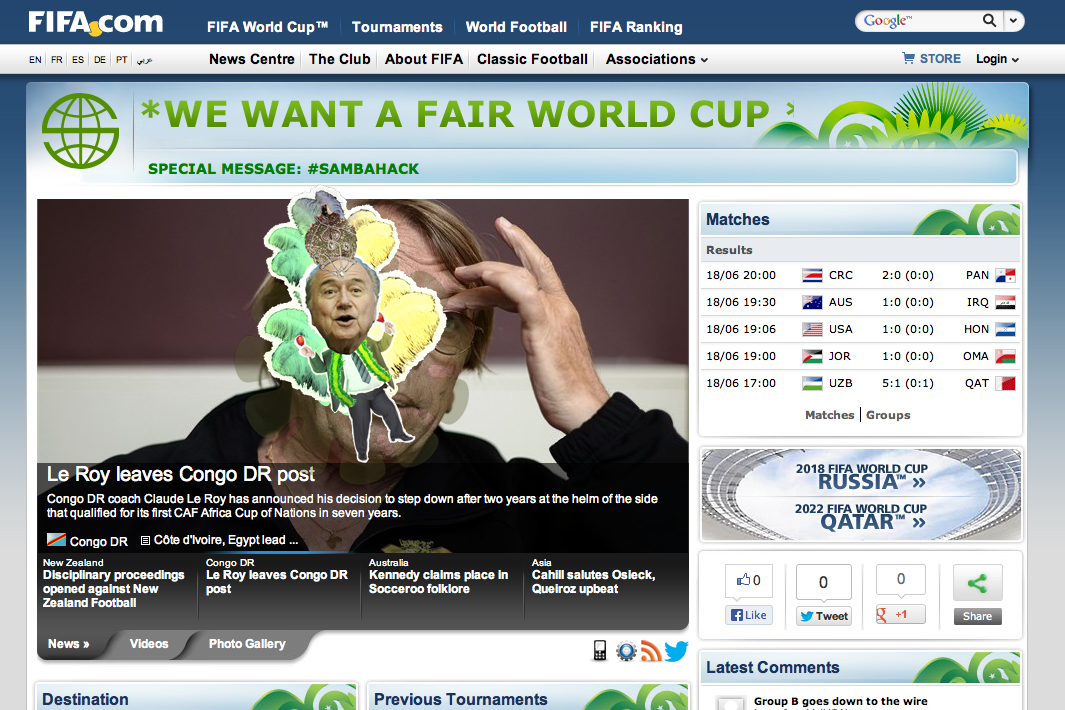Open the Matches link under results
Screen dimensions: 1065x710
pos(829,415)
